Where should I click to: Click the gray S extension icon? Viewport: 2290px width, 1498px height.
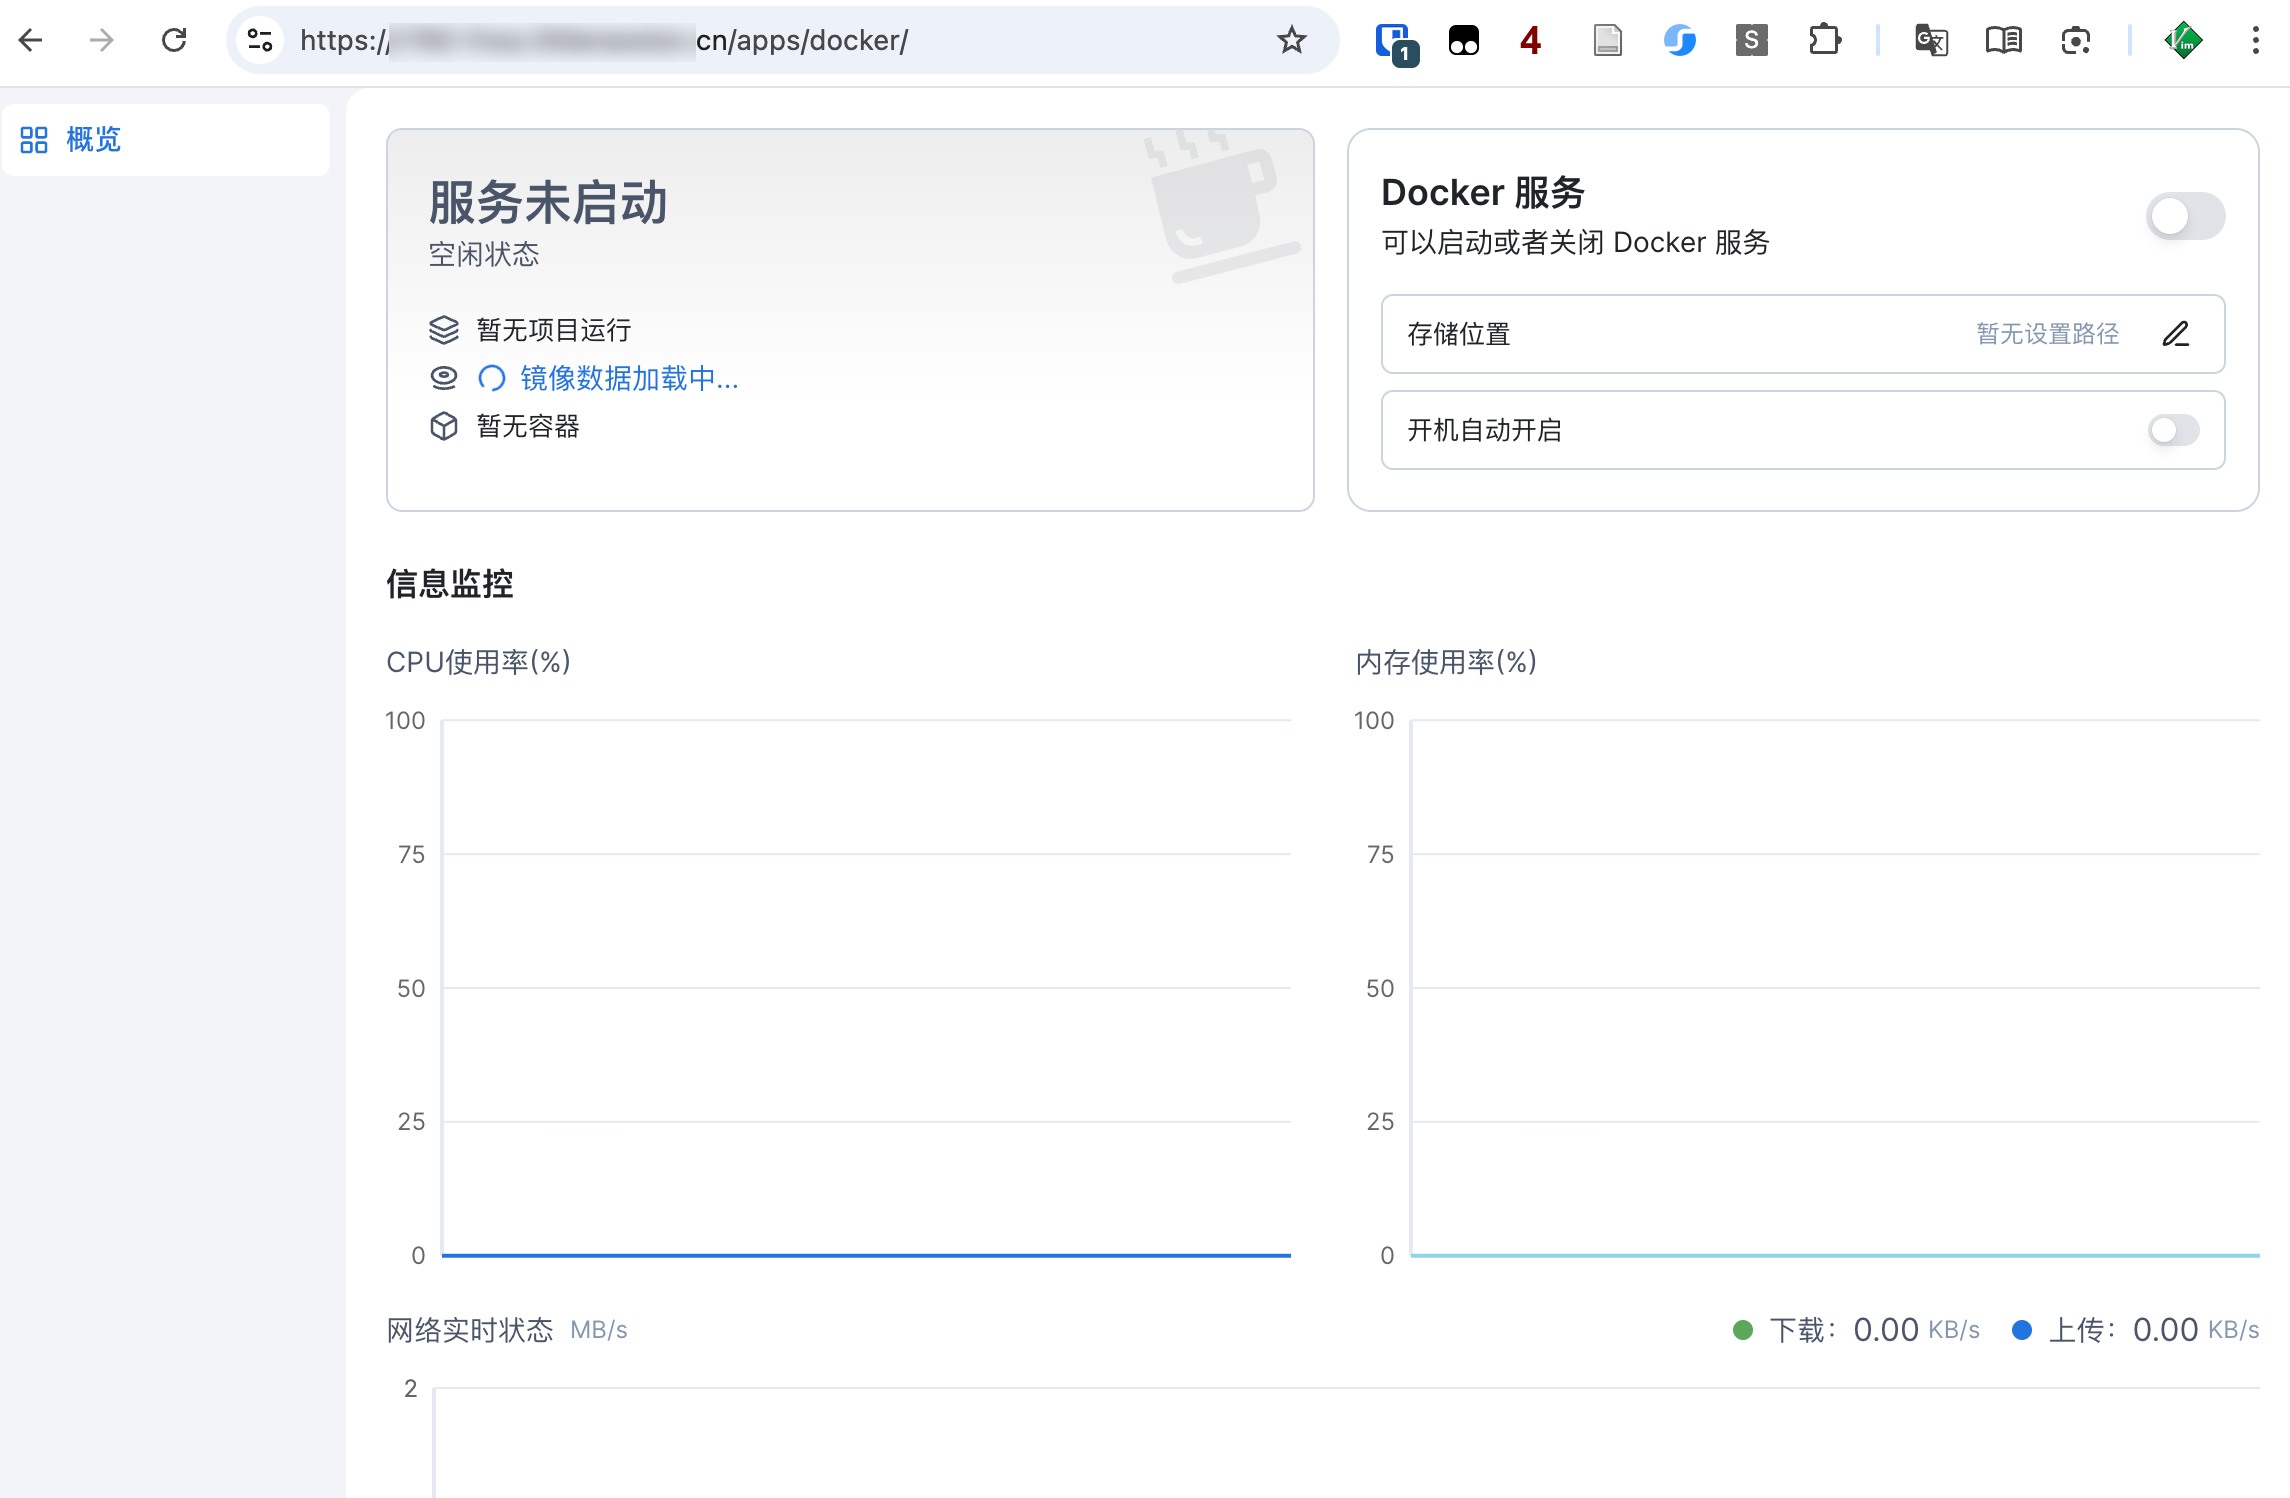[1751, 40]
